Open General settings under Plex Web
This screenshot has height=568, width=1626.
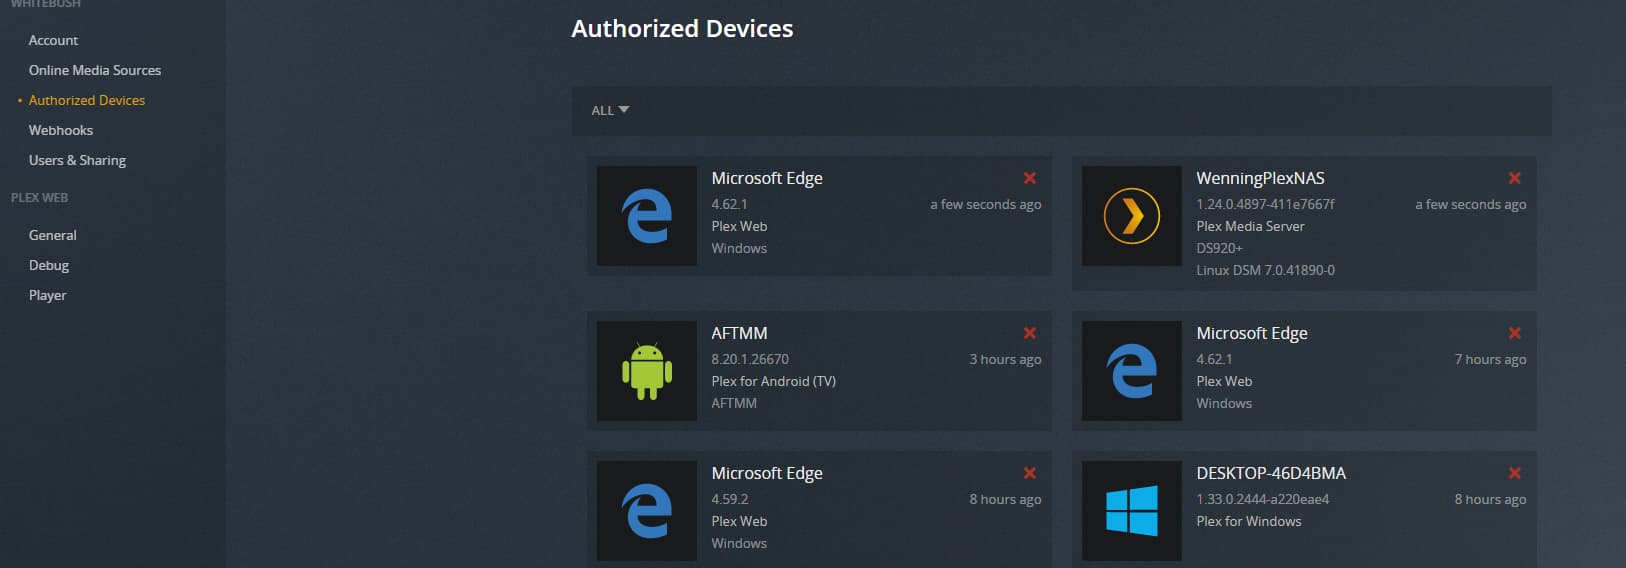(52, 235)
